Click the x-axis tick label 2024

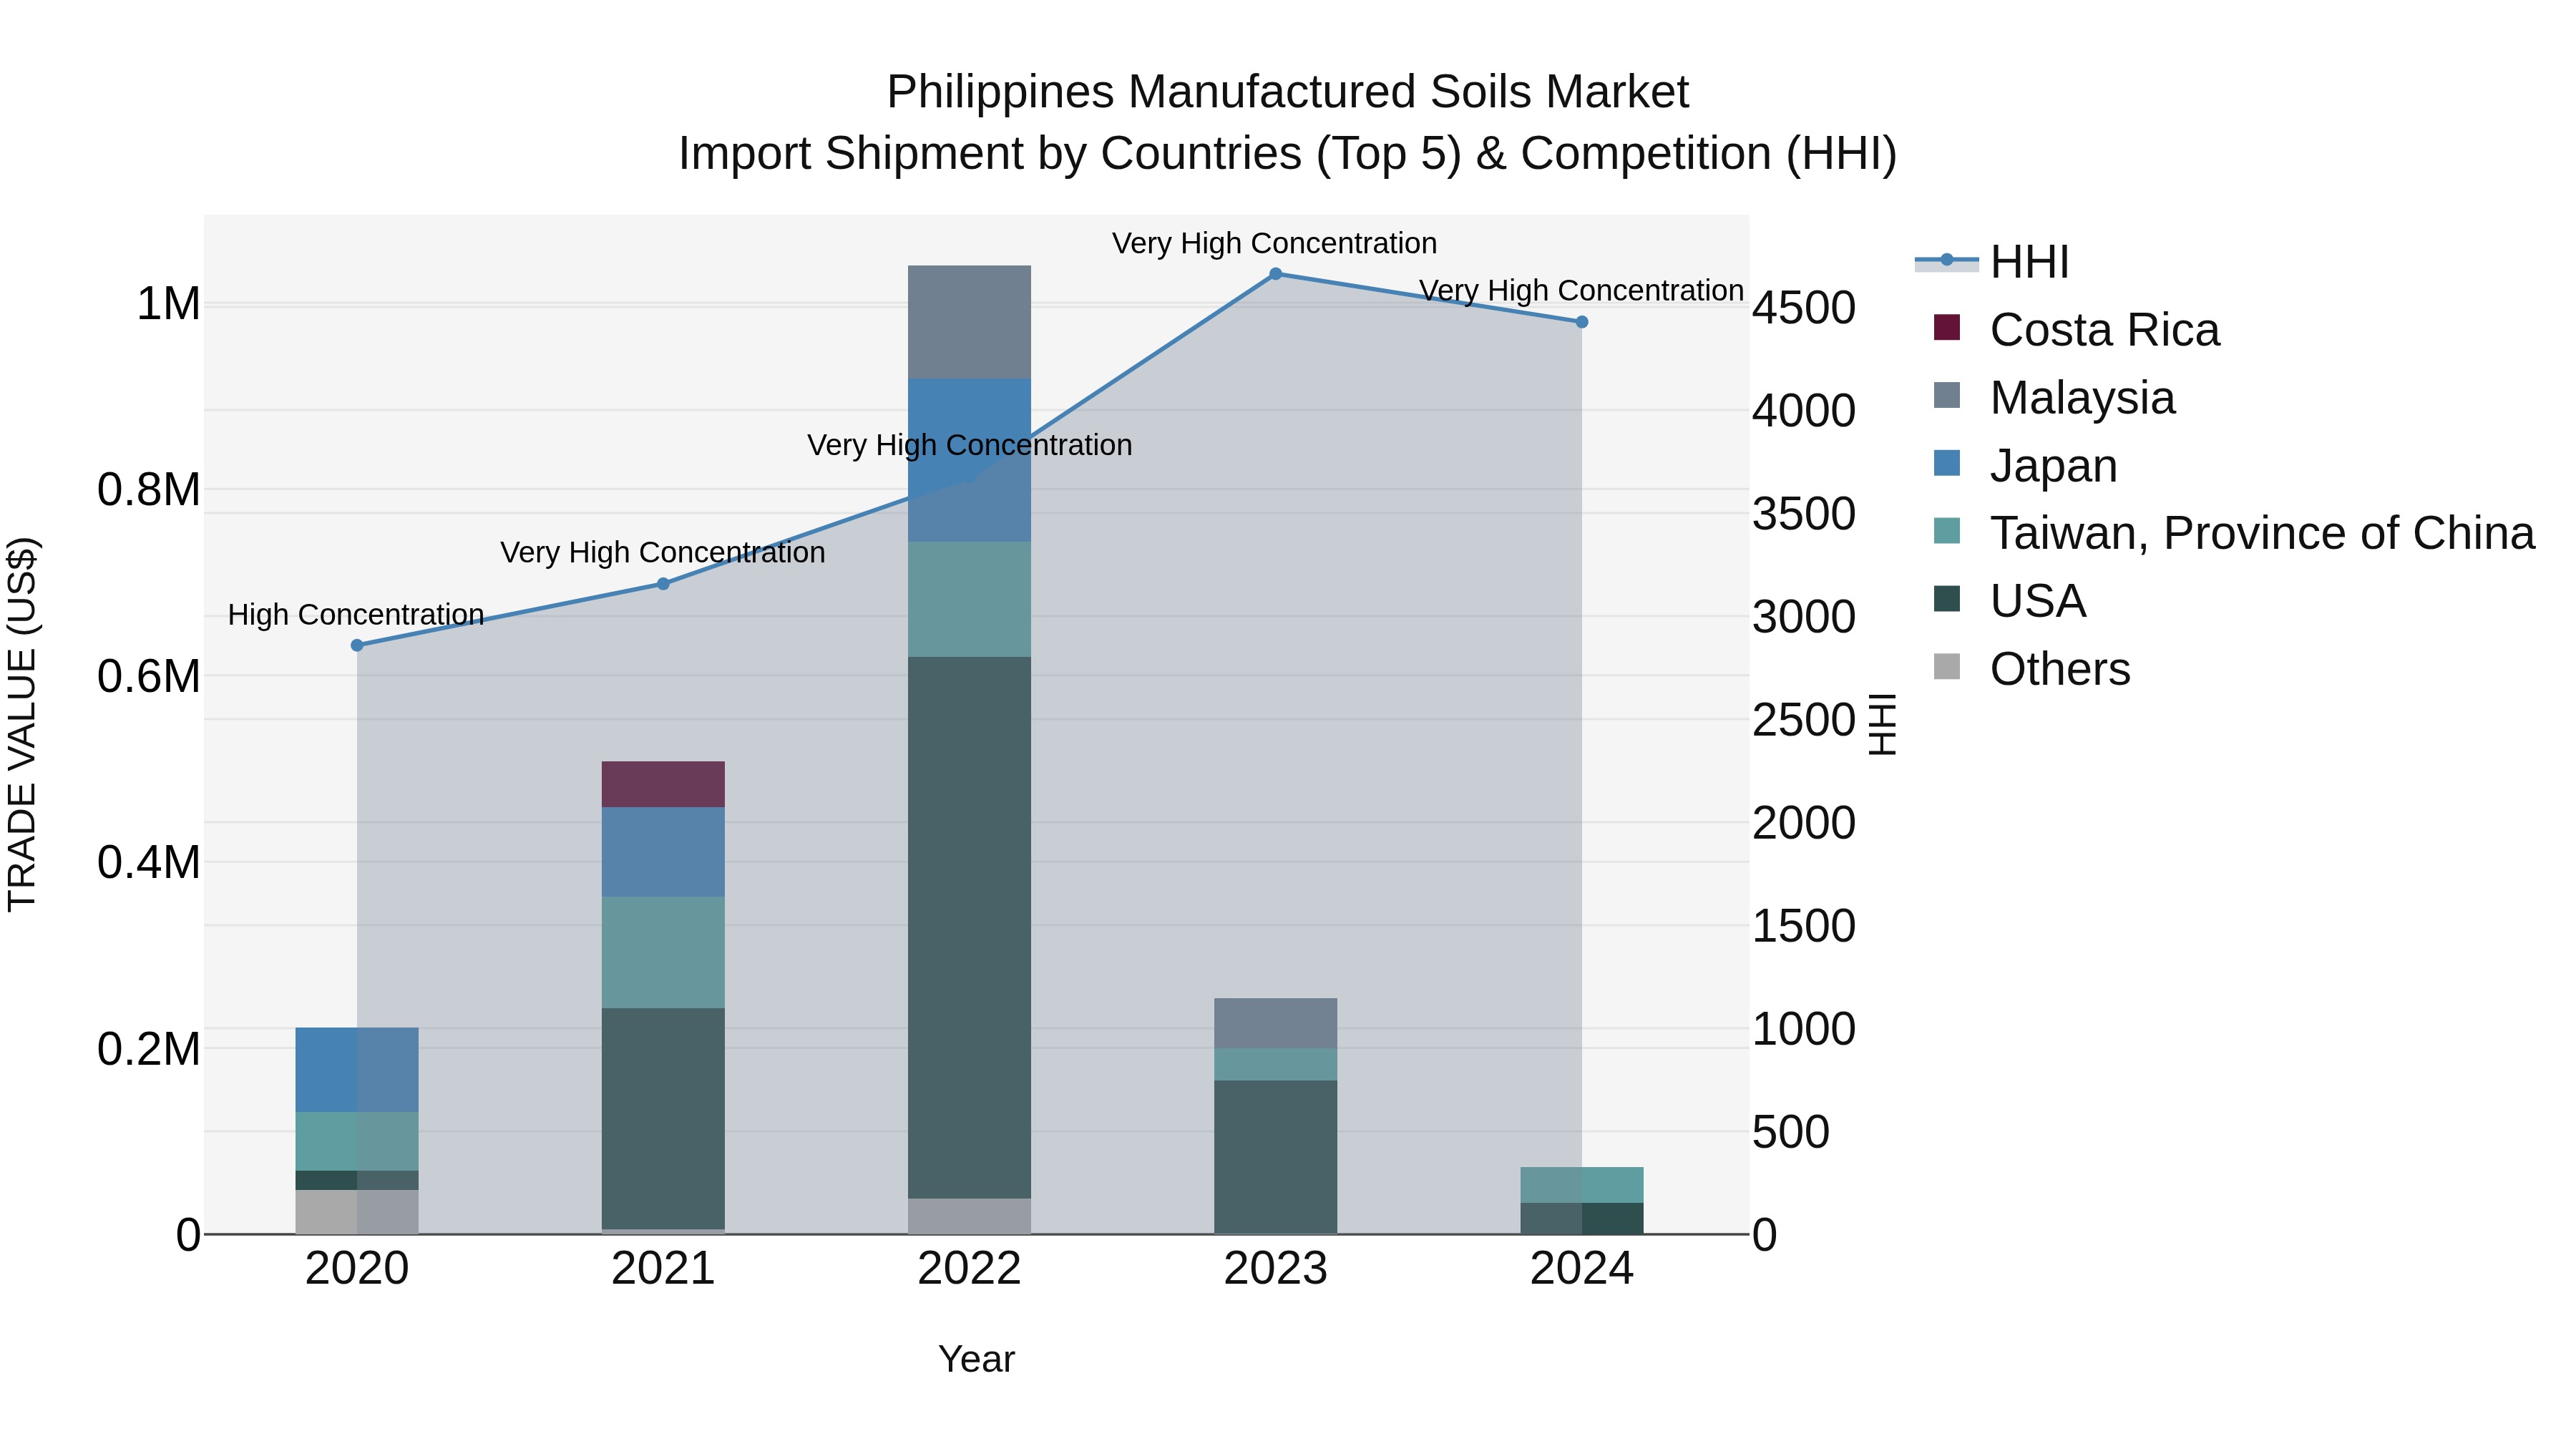[1582, 1269]
